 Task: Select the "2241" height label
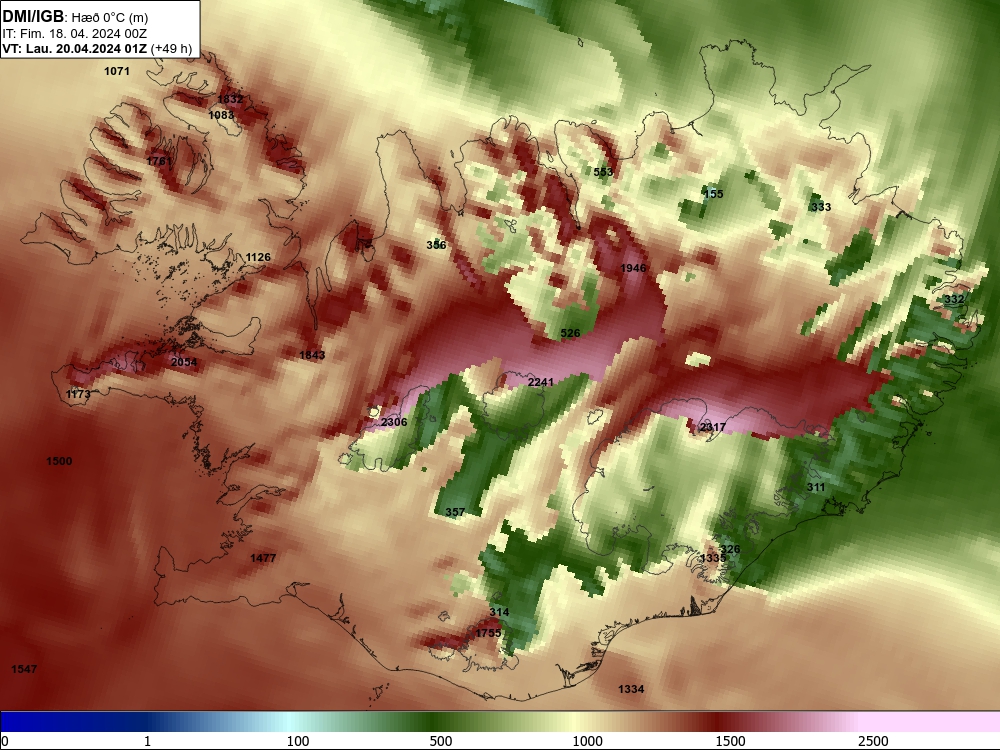point(541,382)
